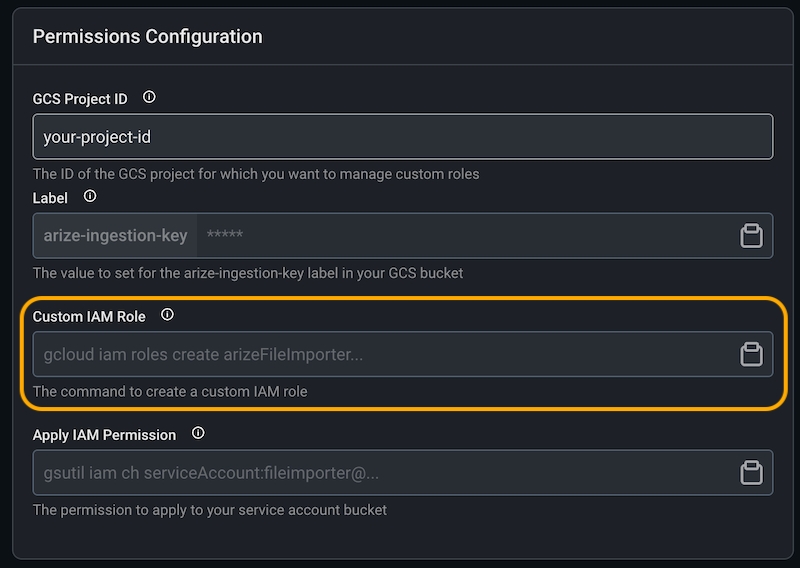Click the masked label value field
This screenshot has height=568, width=800.
[460, 236]
